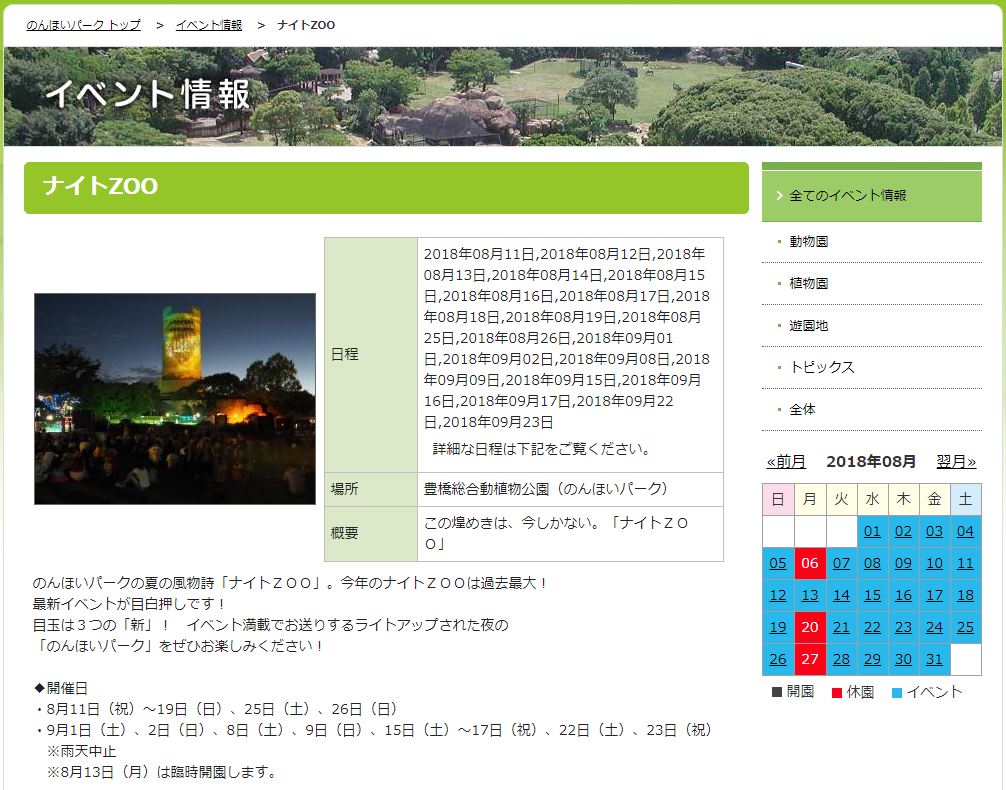1006x790 pixels.
Task: Click the Night ZOO event photo
Action: 175,398
